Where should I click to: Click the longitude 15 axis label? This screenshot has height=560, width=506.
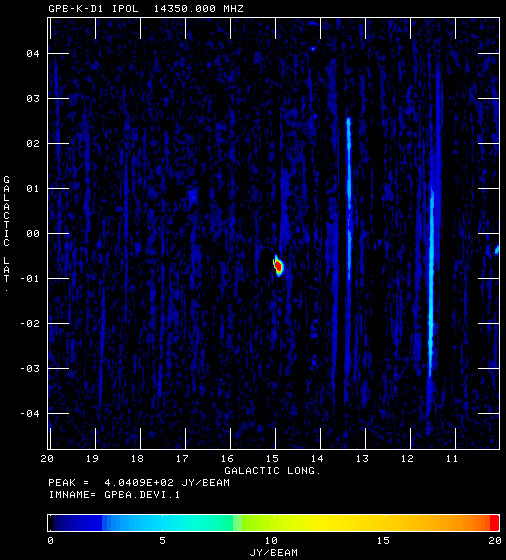tap(272, 459)
